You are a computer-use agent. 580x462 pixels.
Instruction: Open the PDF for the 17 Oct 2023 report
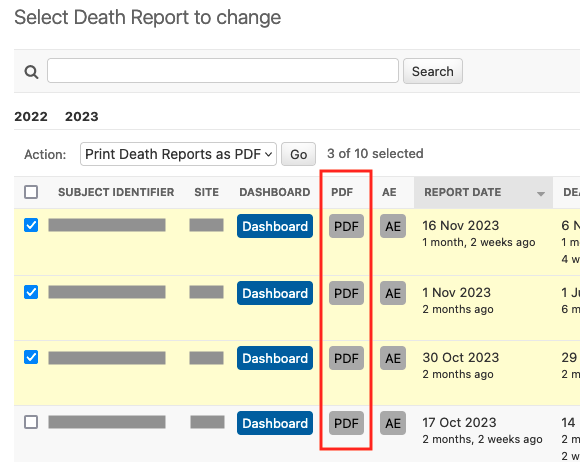pos(346,423)
